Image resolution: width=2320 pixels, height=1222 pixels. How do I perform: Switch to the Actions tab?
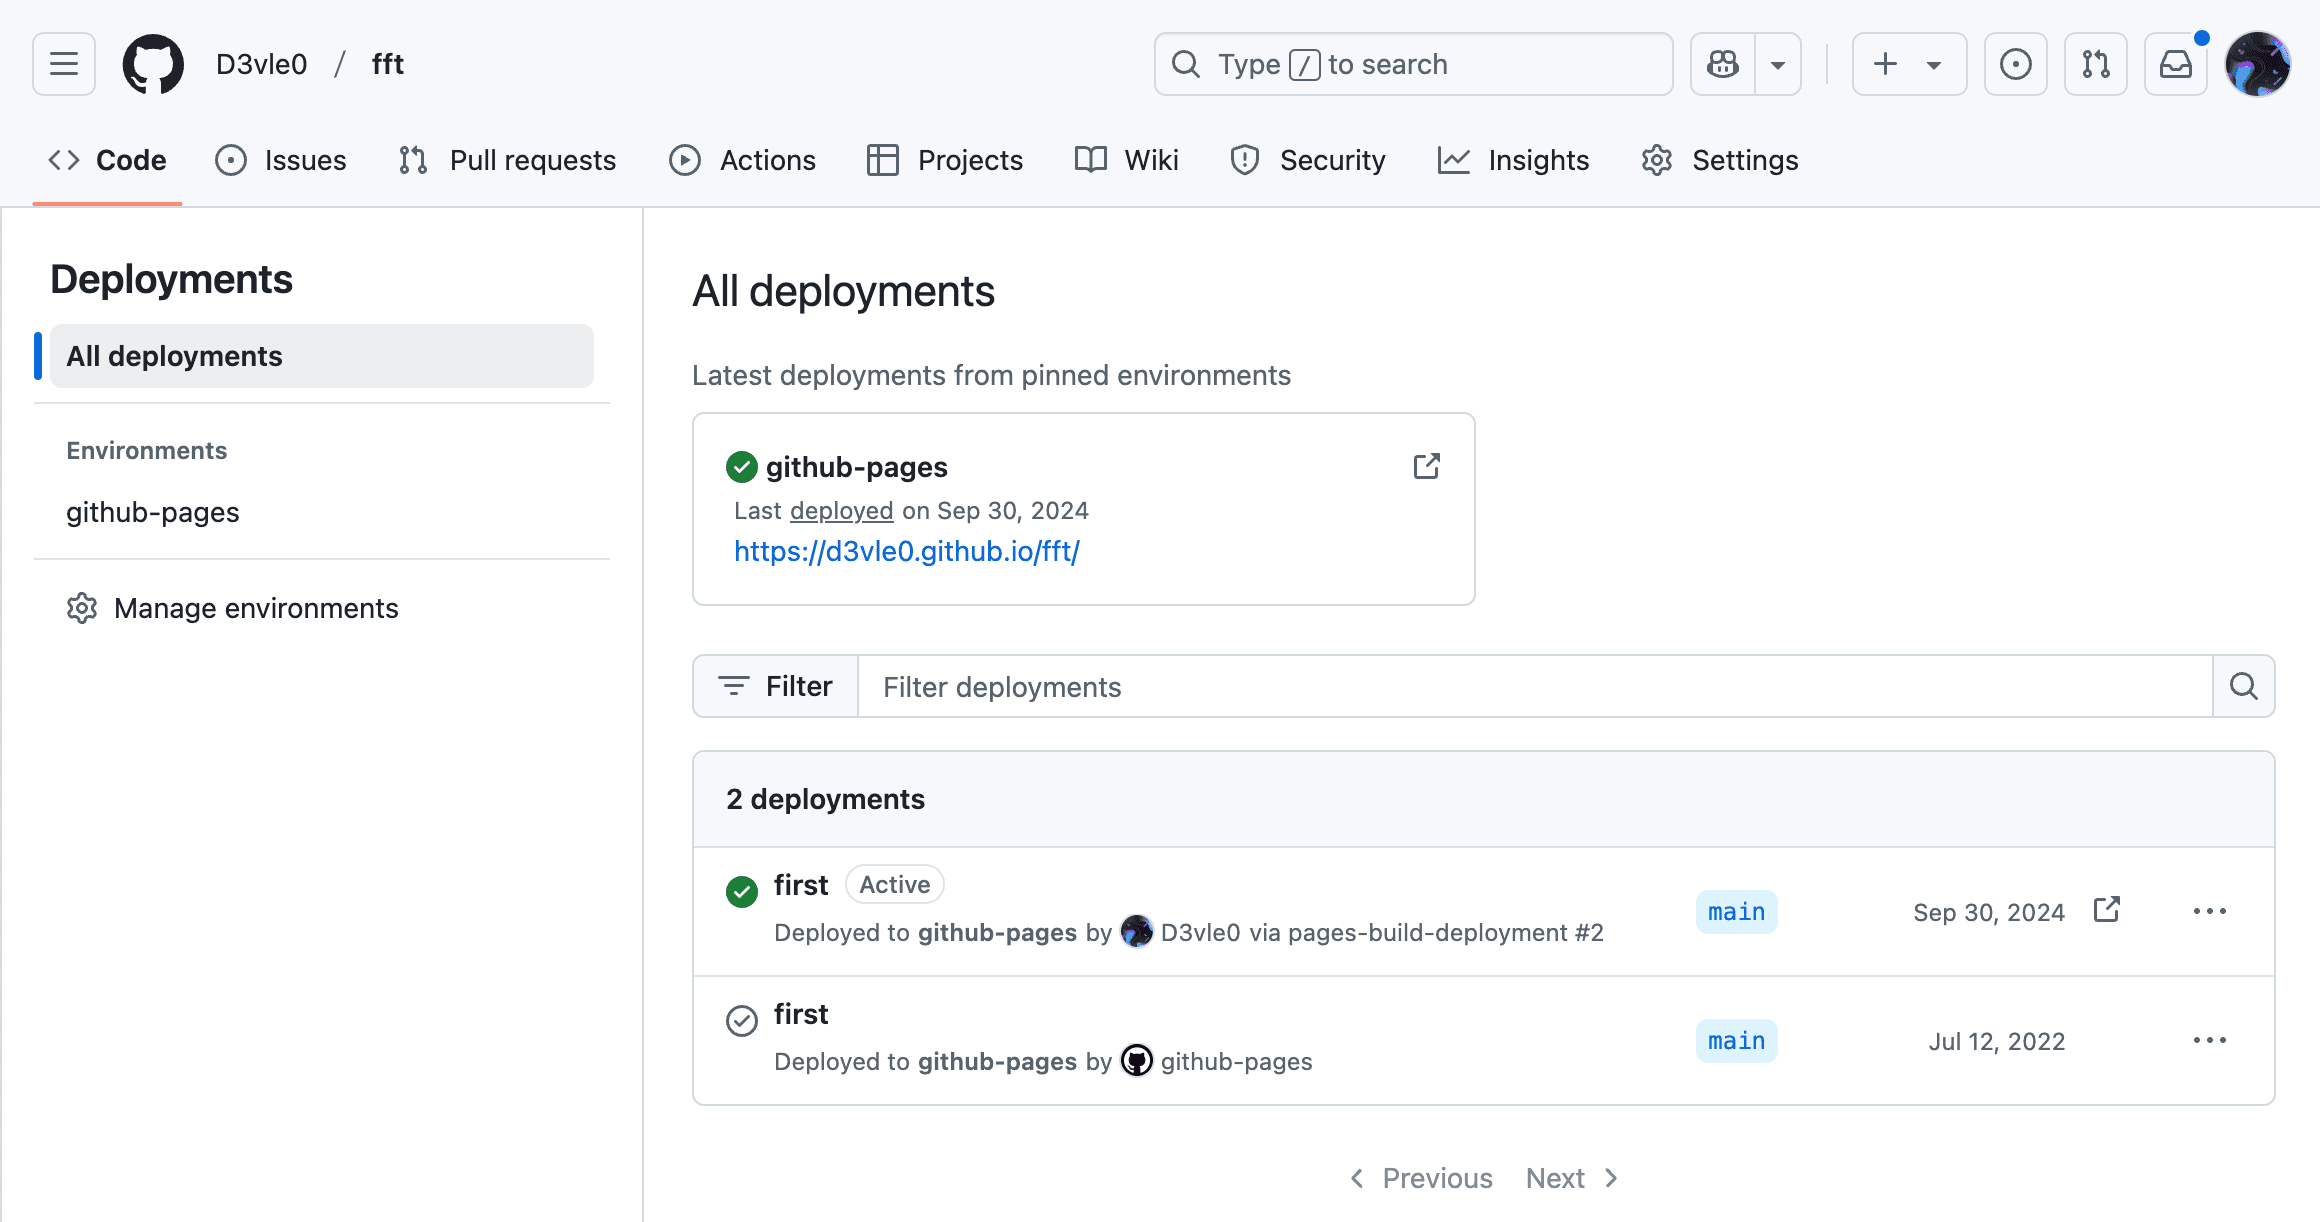[743, 160]
